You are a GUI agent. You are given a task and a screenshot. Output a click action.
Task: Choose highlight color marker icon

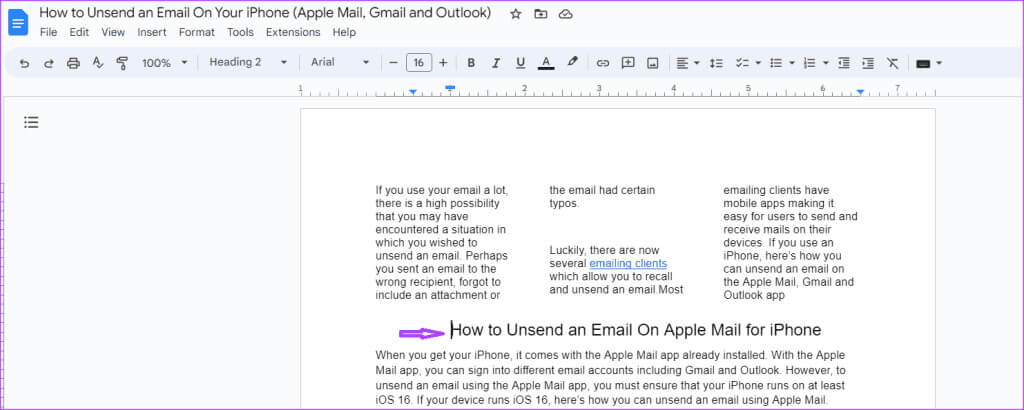pos(573,63)
